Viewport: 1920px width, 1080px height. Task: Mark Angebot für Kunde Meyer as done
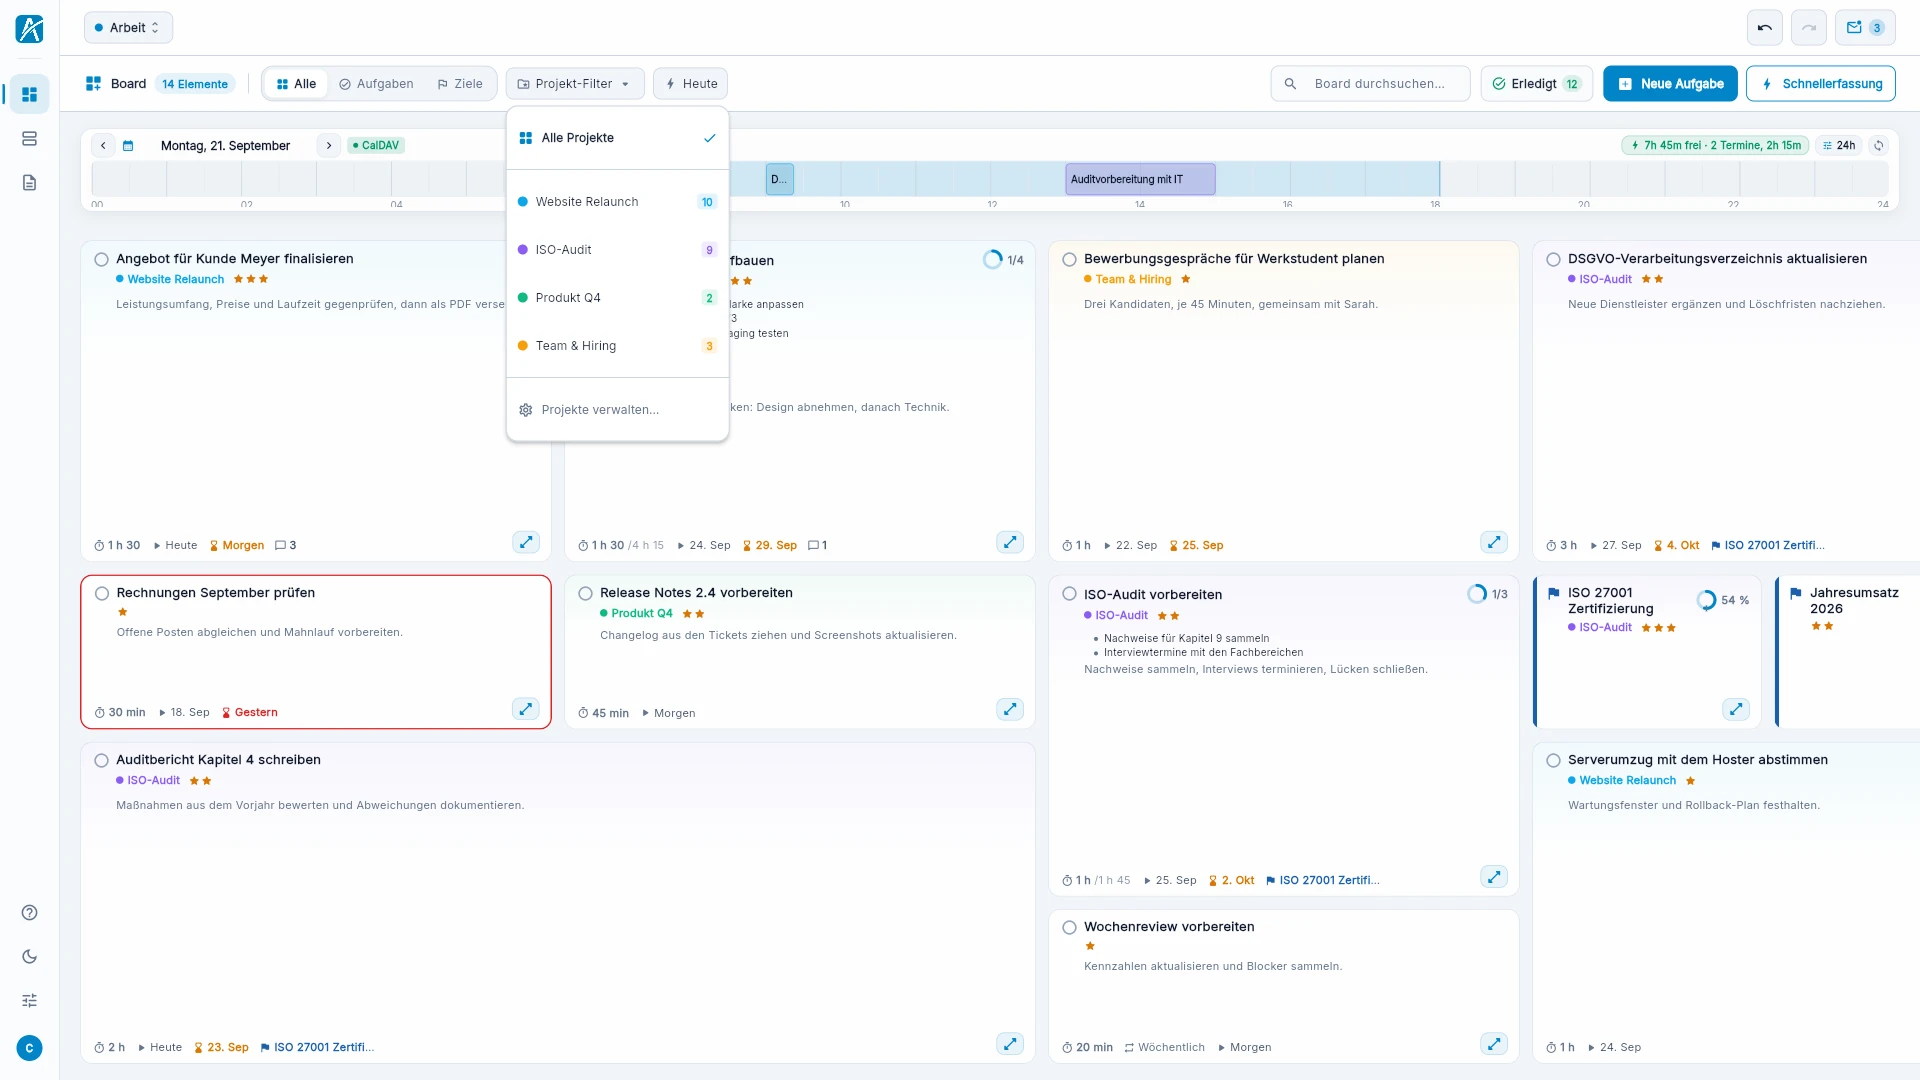(101, 259)
